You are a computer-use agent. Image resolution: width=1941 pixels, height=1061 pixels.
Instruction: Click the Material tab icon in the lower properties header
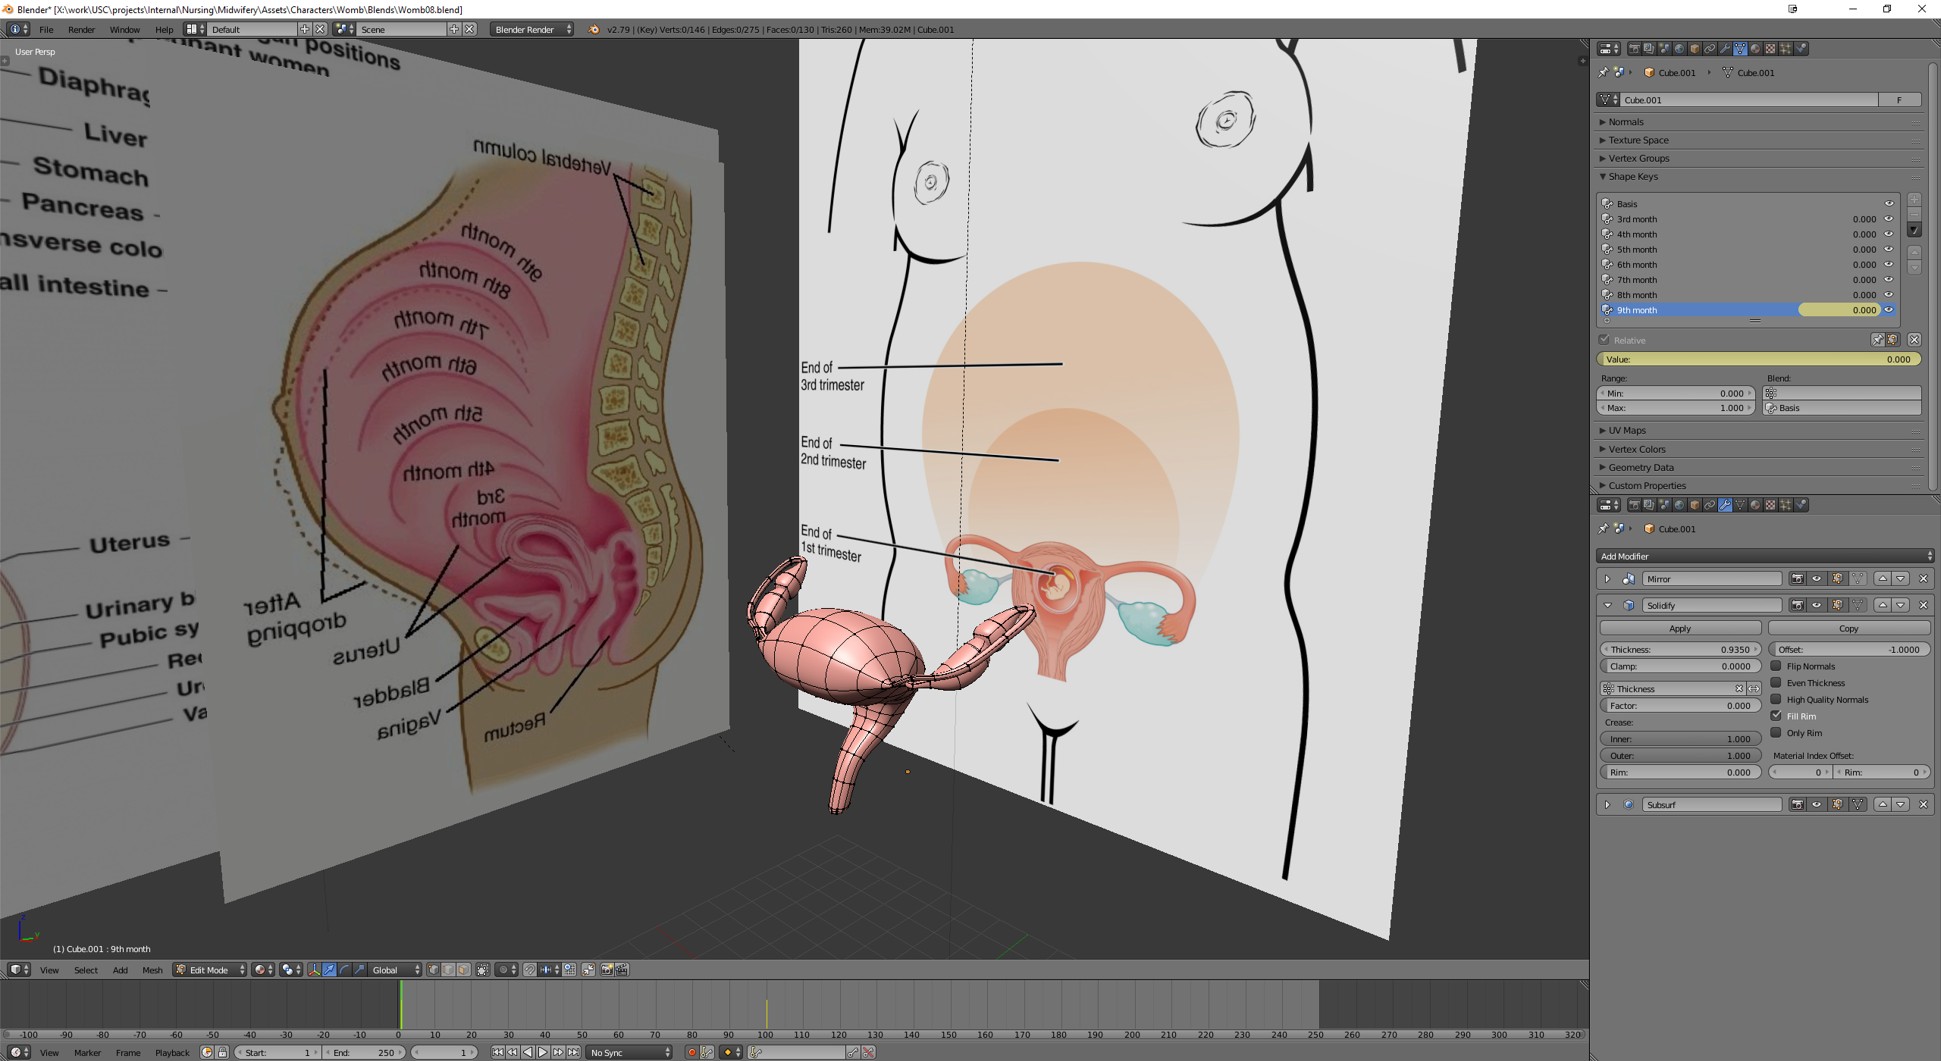(x=1755, y=505)
